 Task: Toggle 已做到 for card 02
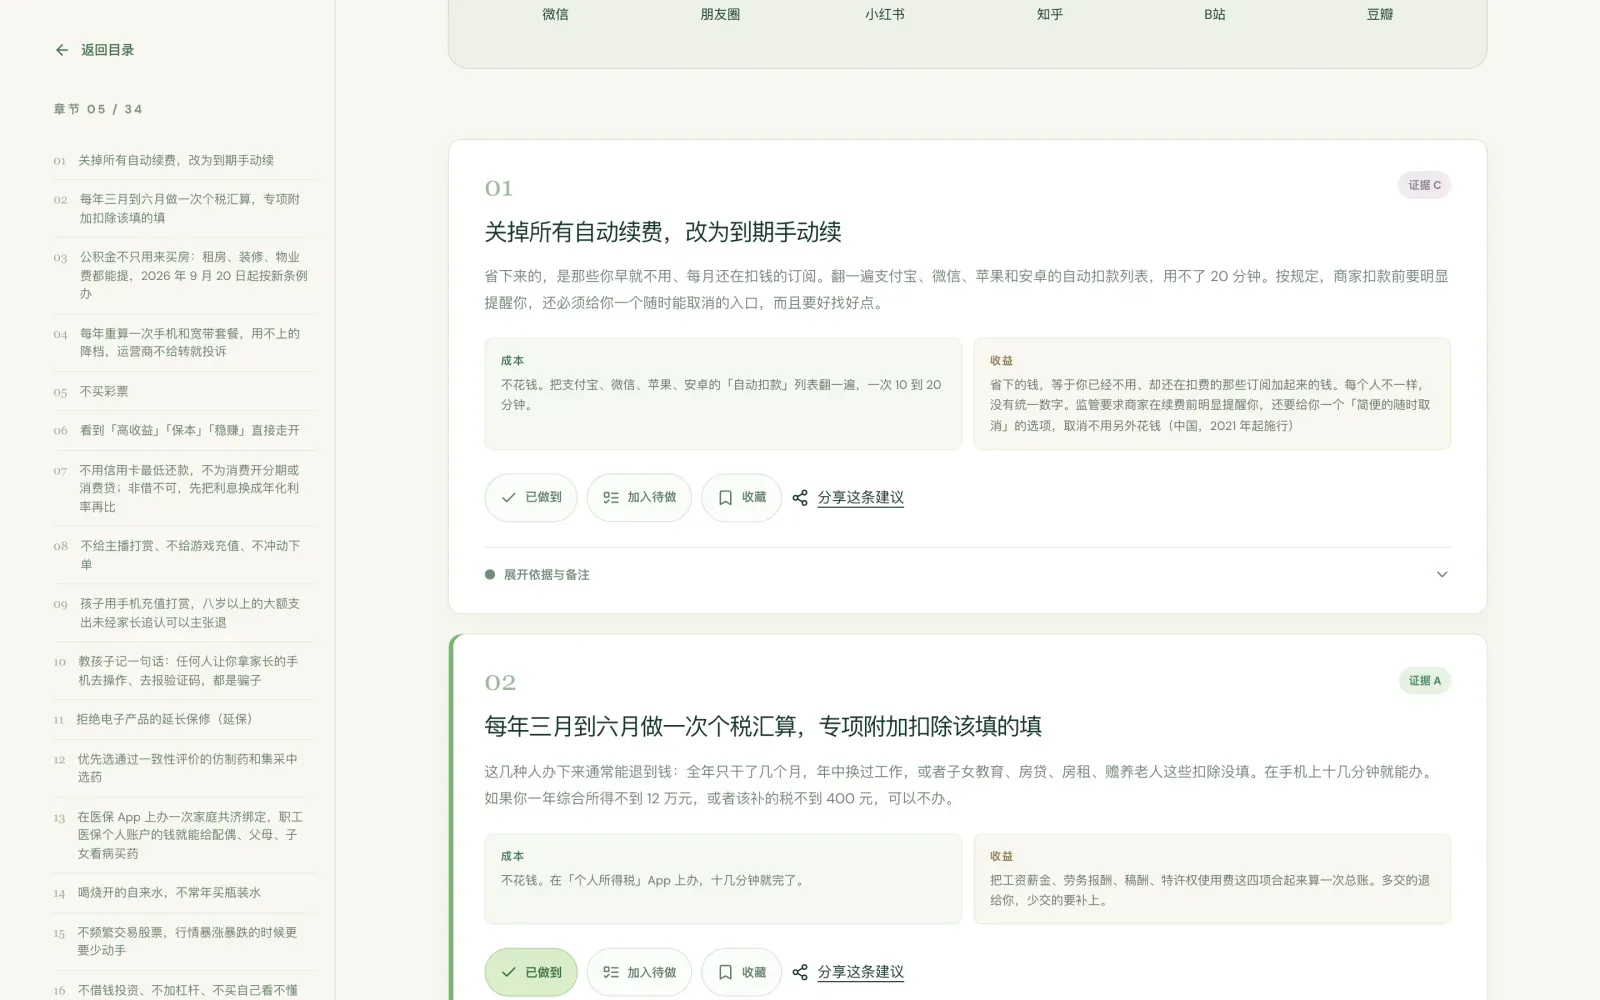(531, 972)
